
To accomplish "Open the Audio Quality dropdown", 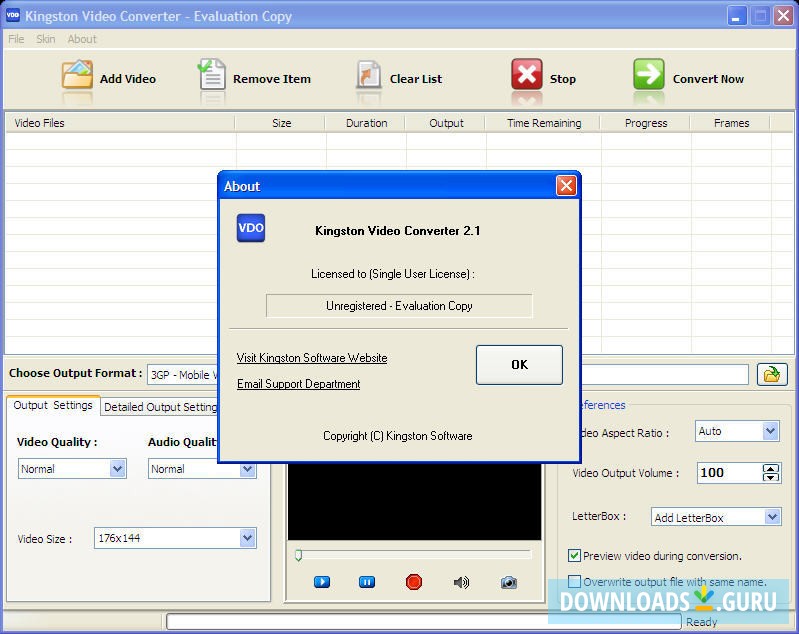I will point(248,468).
